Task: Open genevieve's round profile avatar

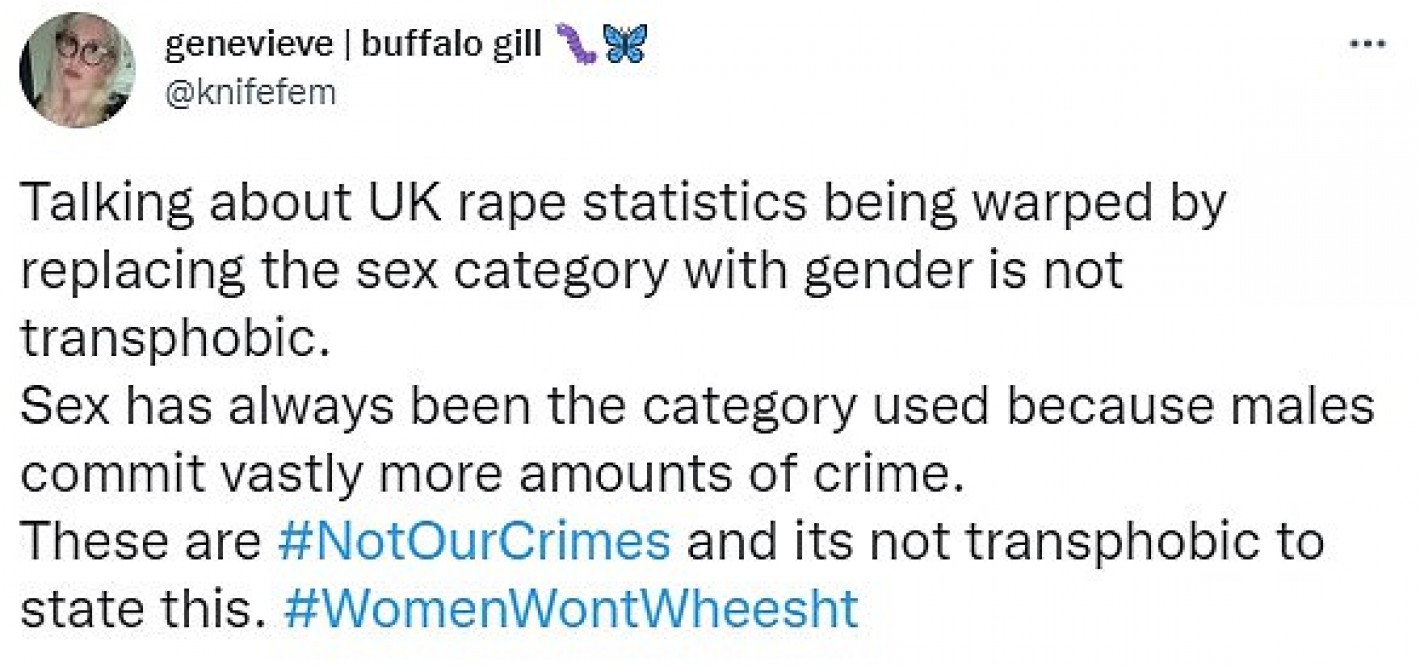Action: (x=77, y=69)
